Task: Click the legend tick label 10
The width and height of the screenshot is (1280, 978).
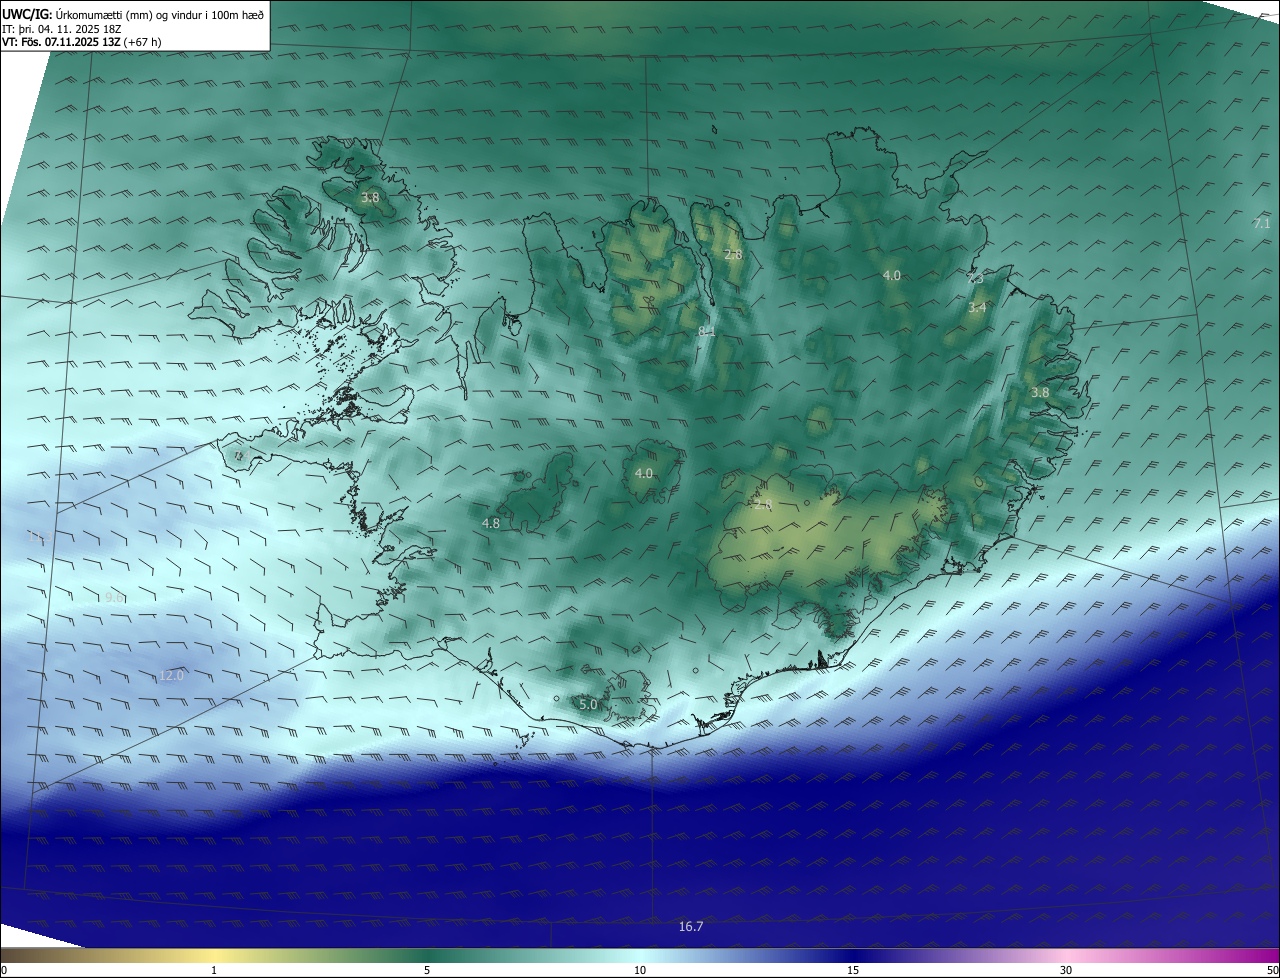Action: (640, 970)
